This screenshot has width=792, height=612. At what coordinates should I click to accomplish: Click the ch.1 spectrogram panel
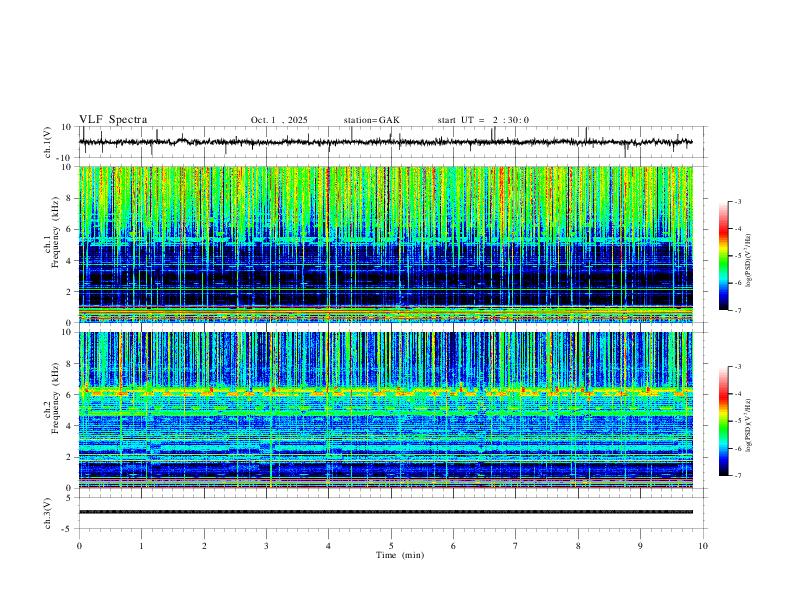point(386,244)
